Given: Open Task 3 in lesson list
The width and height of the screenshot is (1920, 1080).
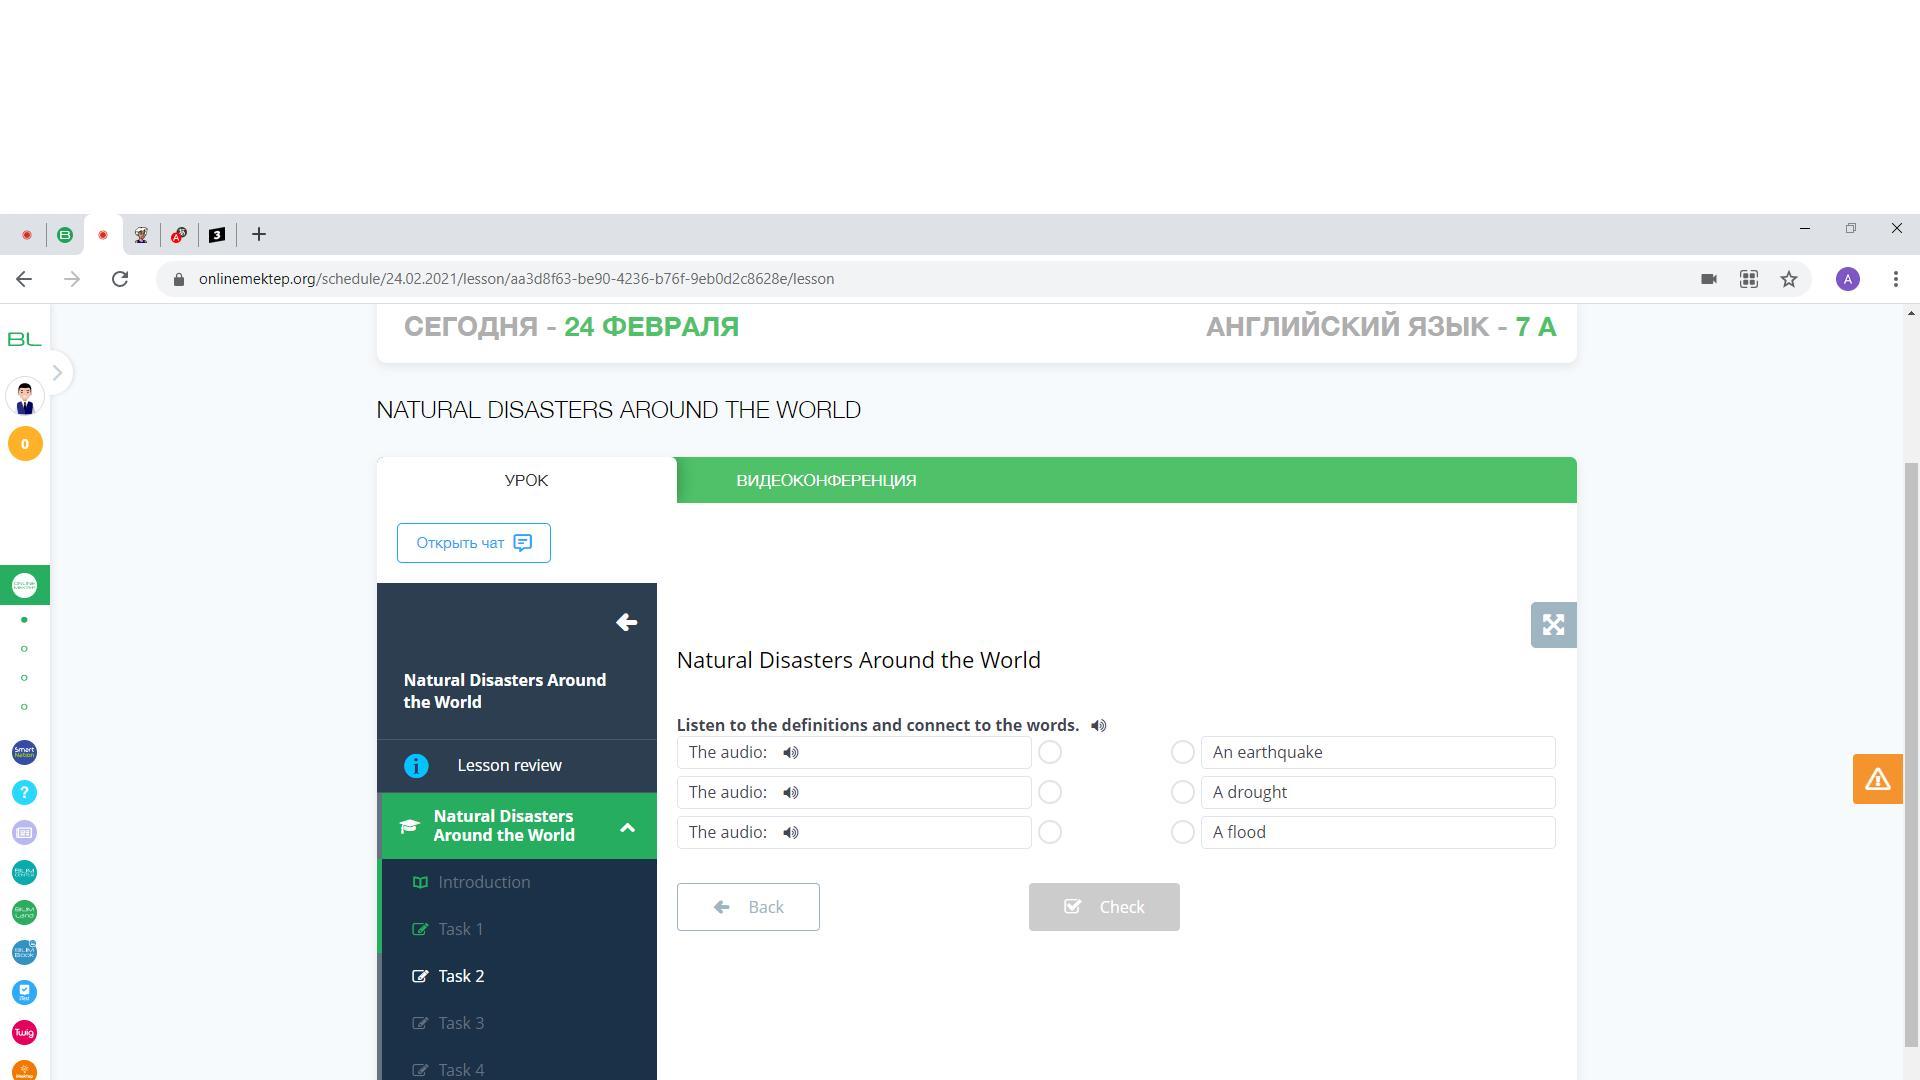Looking at the screenshot, I should coord(461,1023).
